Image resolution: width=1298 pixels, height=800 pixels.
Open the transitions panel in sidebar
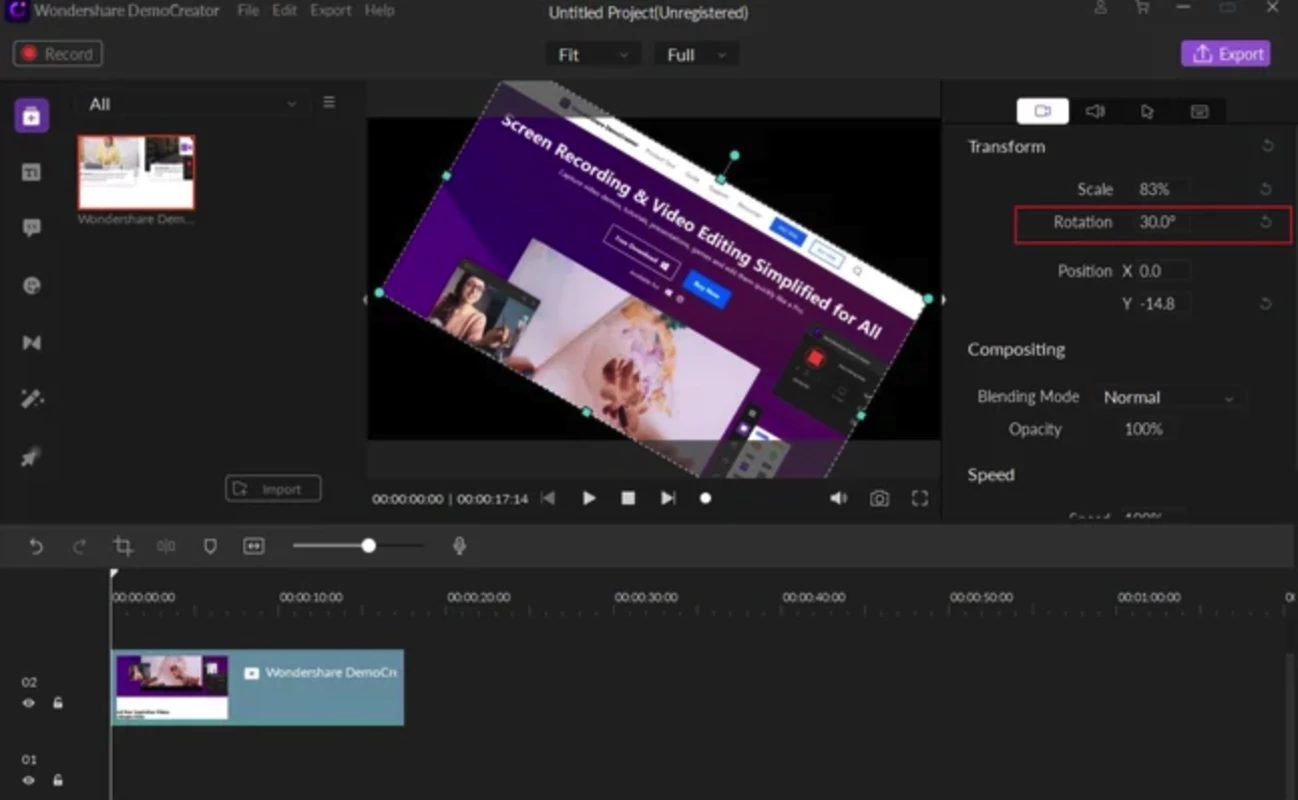click(x=31, y=343)
